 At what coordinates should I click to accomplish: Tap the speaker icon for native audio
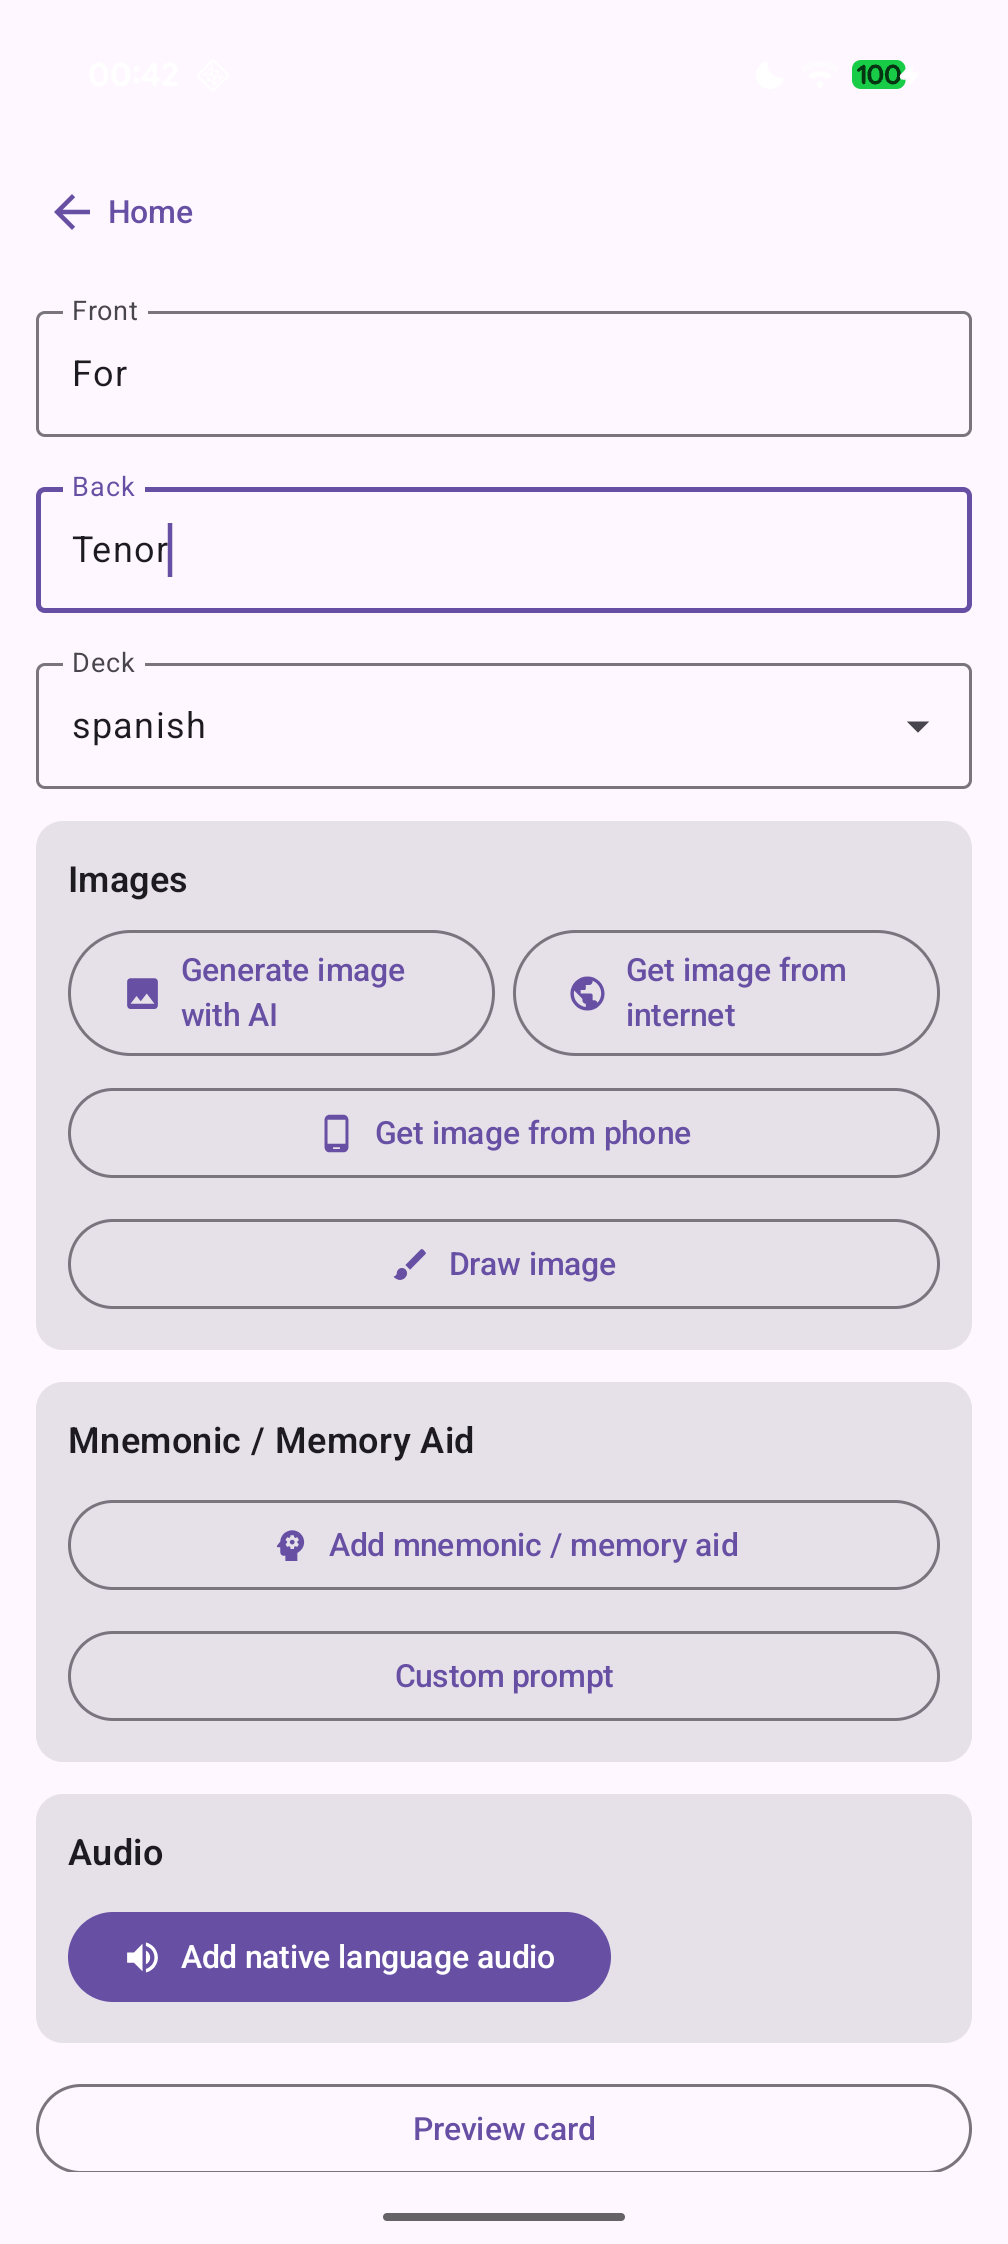143,1957
